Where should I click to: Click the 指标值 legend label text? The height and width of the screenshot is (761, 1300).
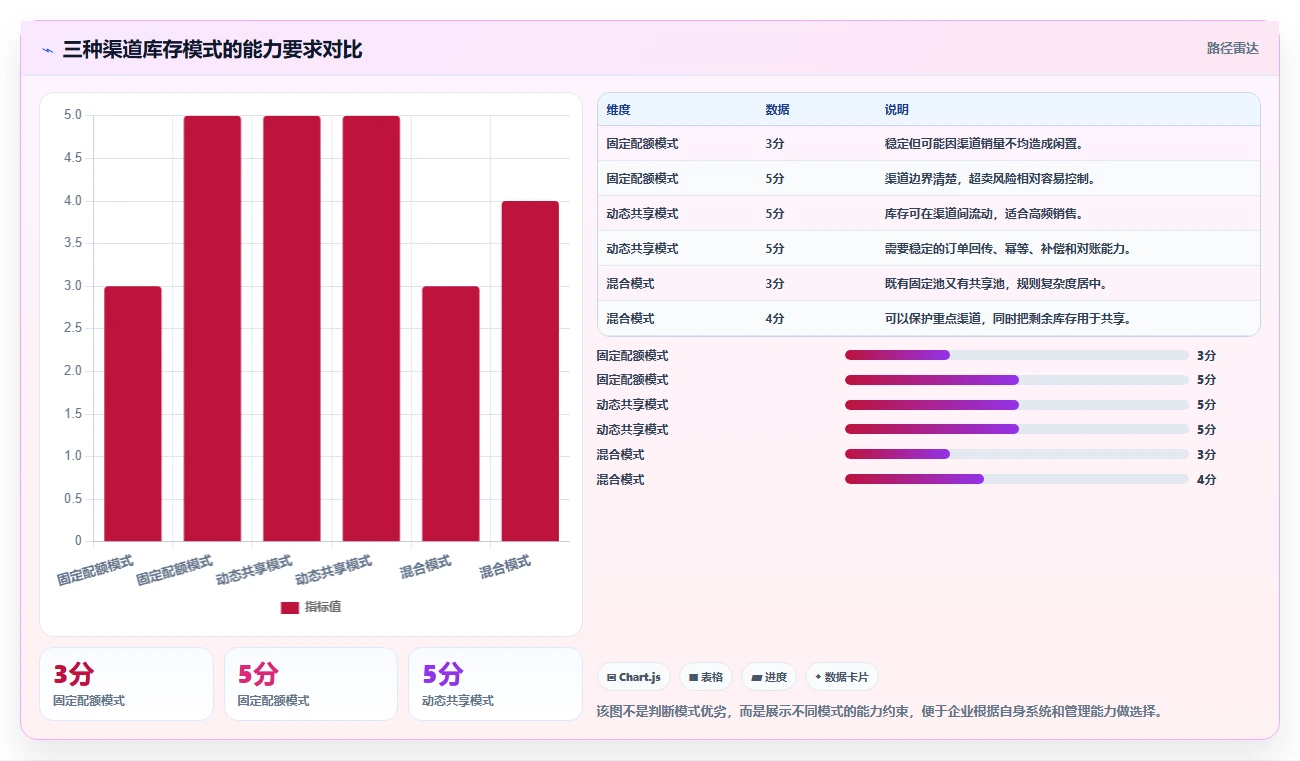[323, 607]
